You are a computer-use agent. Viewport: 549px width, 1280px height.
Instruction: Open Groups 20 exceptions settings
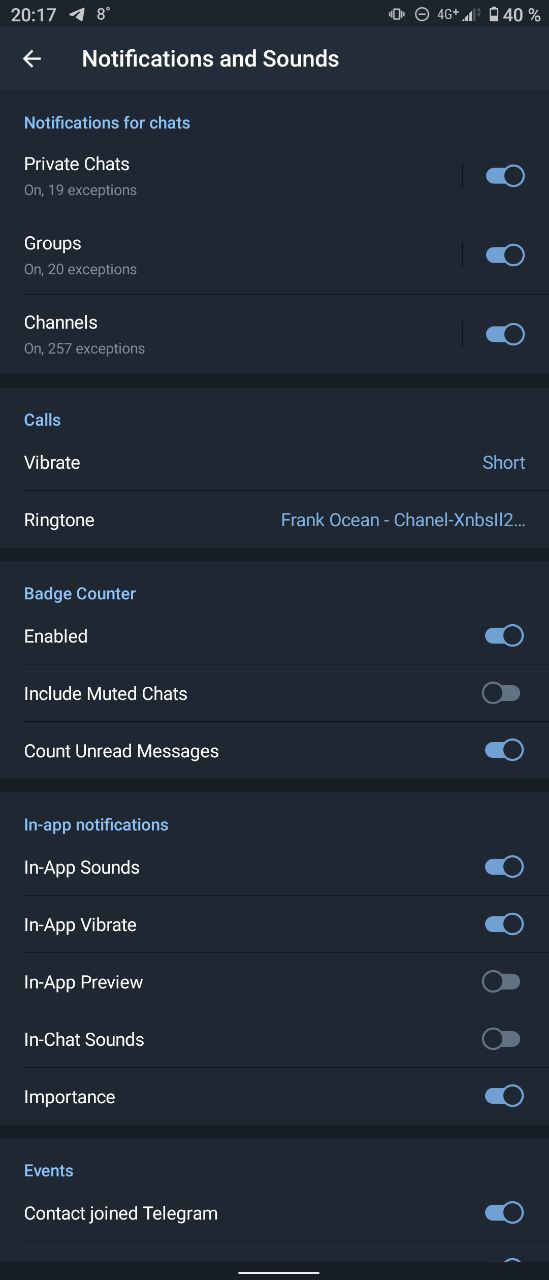(x=230, y=255)
